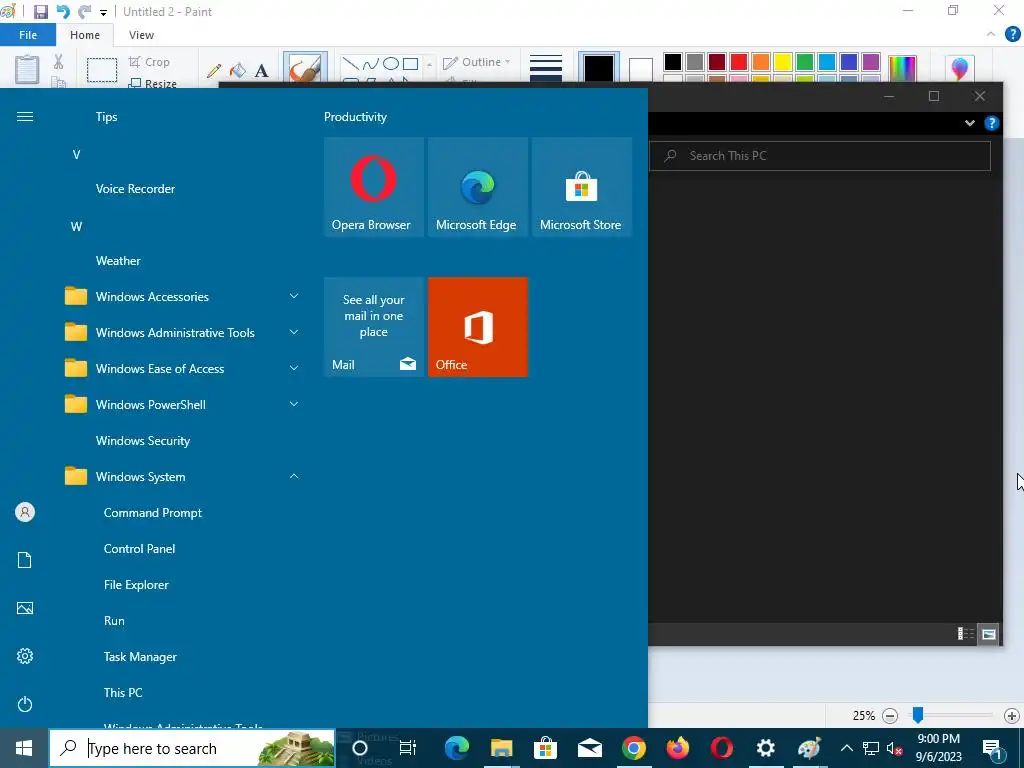Click the user account icon in Start

click(25, 512)
